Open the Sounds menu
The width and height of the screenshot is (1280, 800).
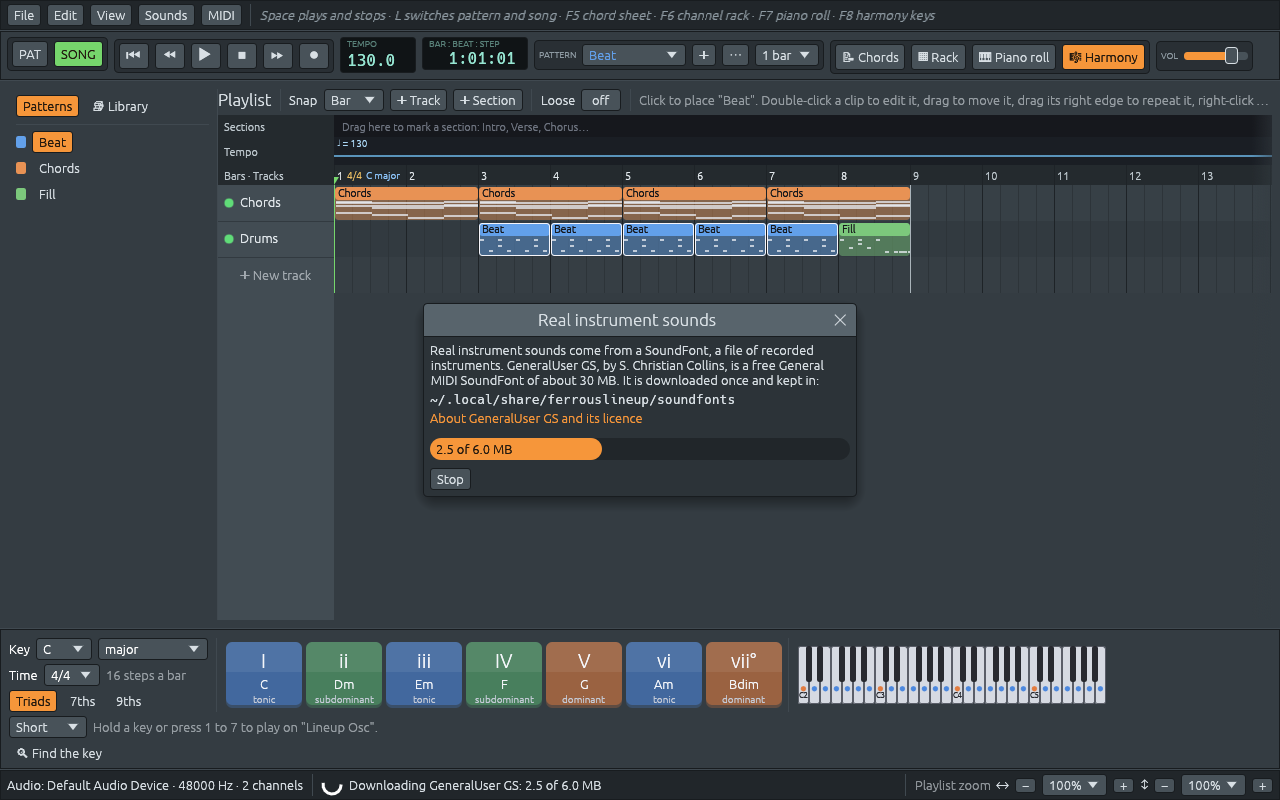(165, 15)
